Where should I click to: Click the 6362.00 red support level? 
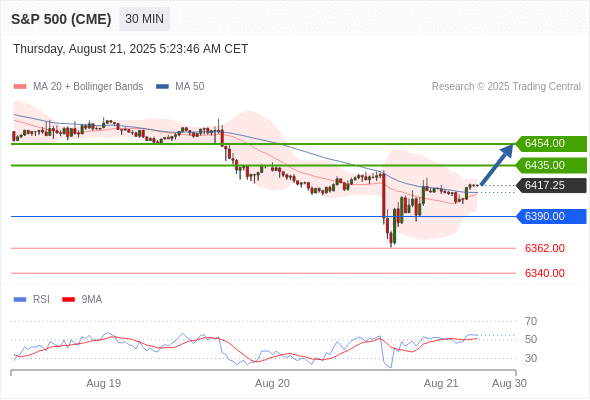click(545, 248)
